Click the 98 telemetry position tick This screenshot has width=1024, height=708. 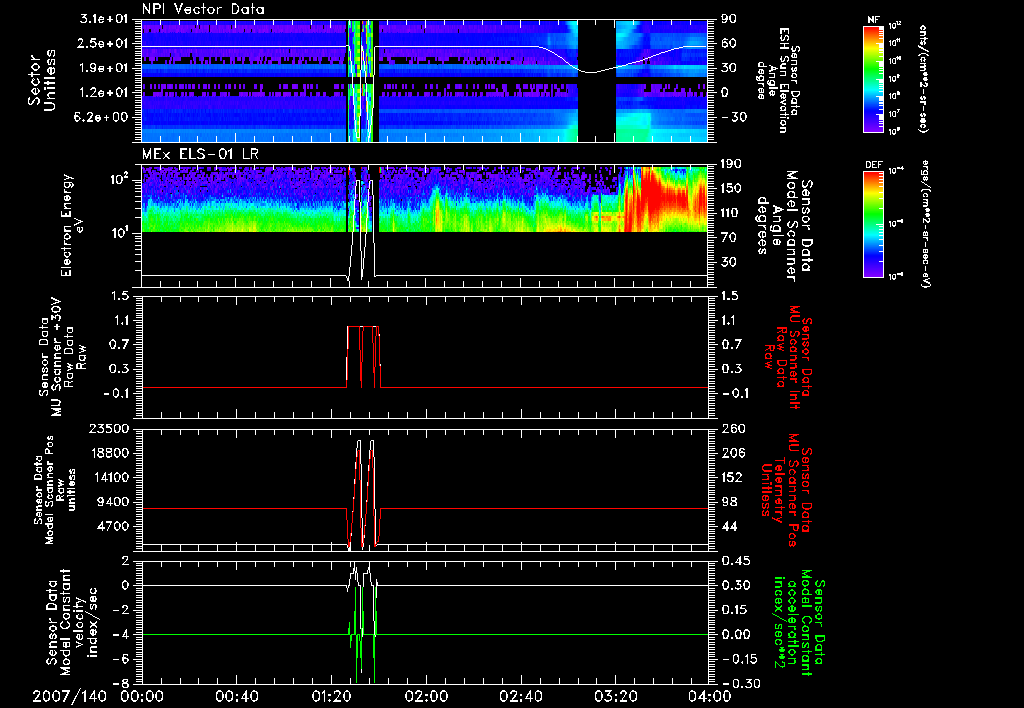pyautogui.click(x=729, y=502)
